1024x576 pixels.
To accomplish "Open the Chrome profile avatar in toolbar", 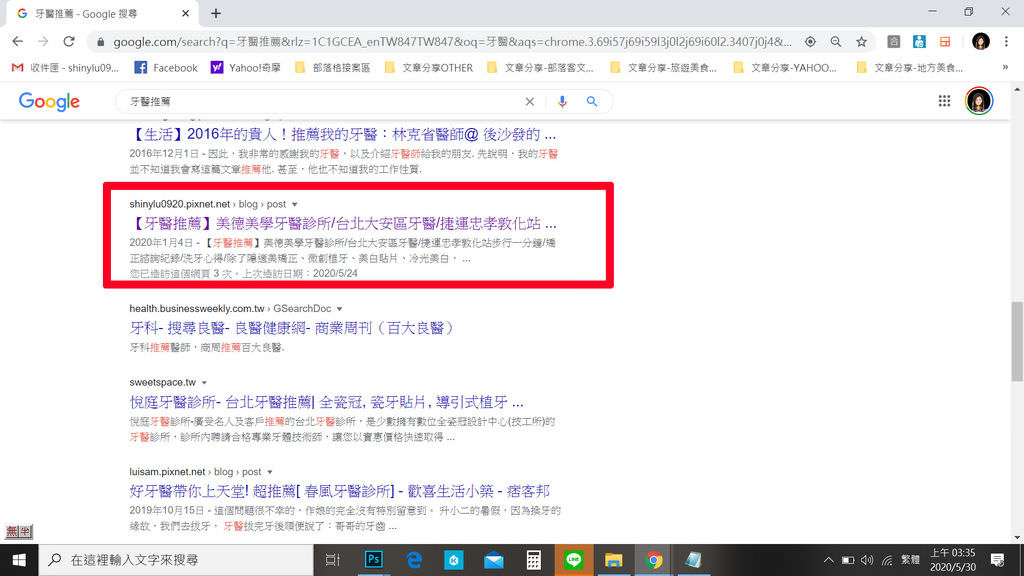I will [x=980, y=42].
